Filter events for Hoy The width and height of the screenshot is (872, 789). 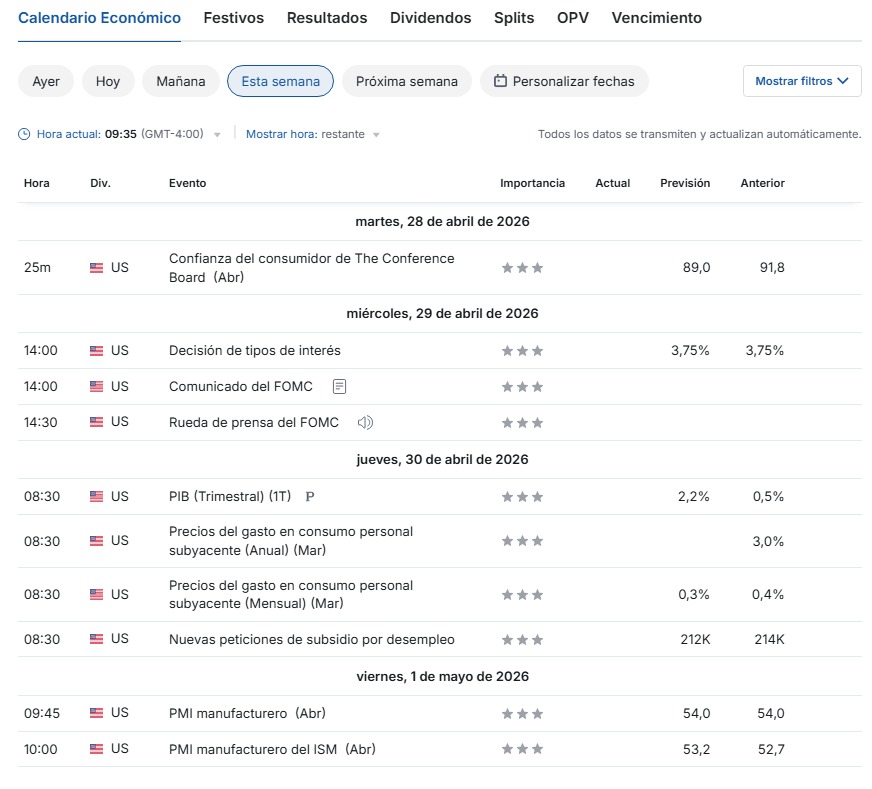coord(108,81)
